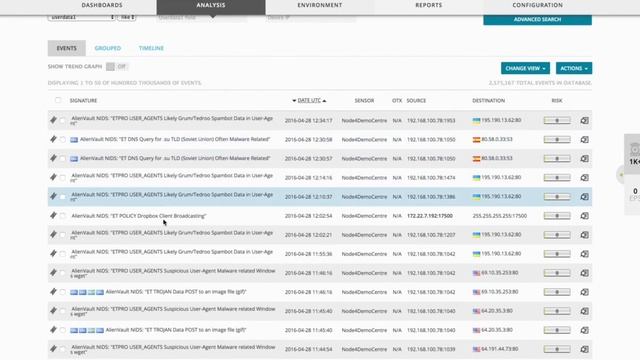This screenshot has height=360, width=640.
Task: Click lightning icon on 11:55:36 Spambot row
Action: pyautogui.click(x=53, y=253)
